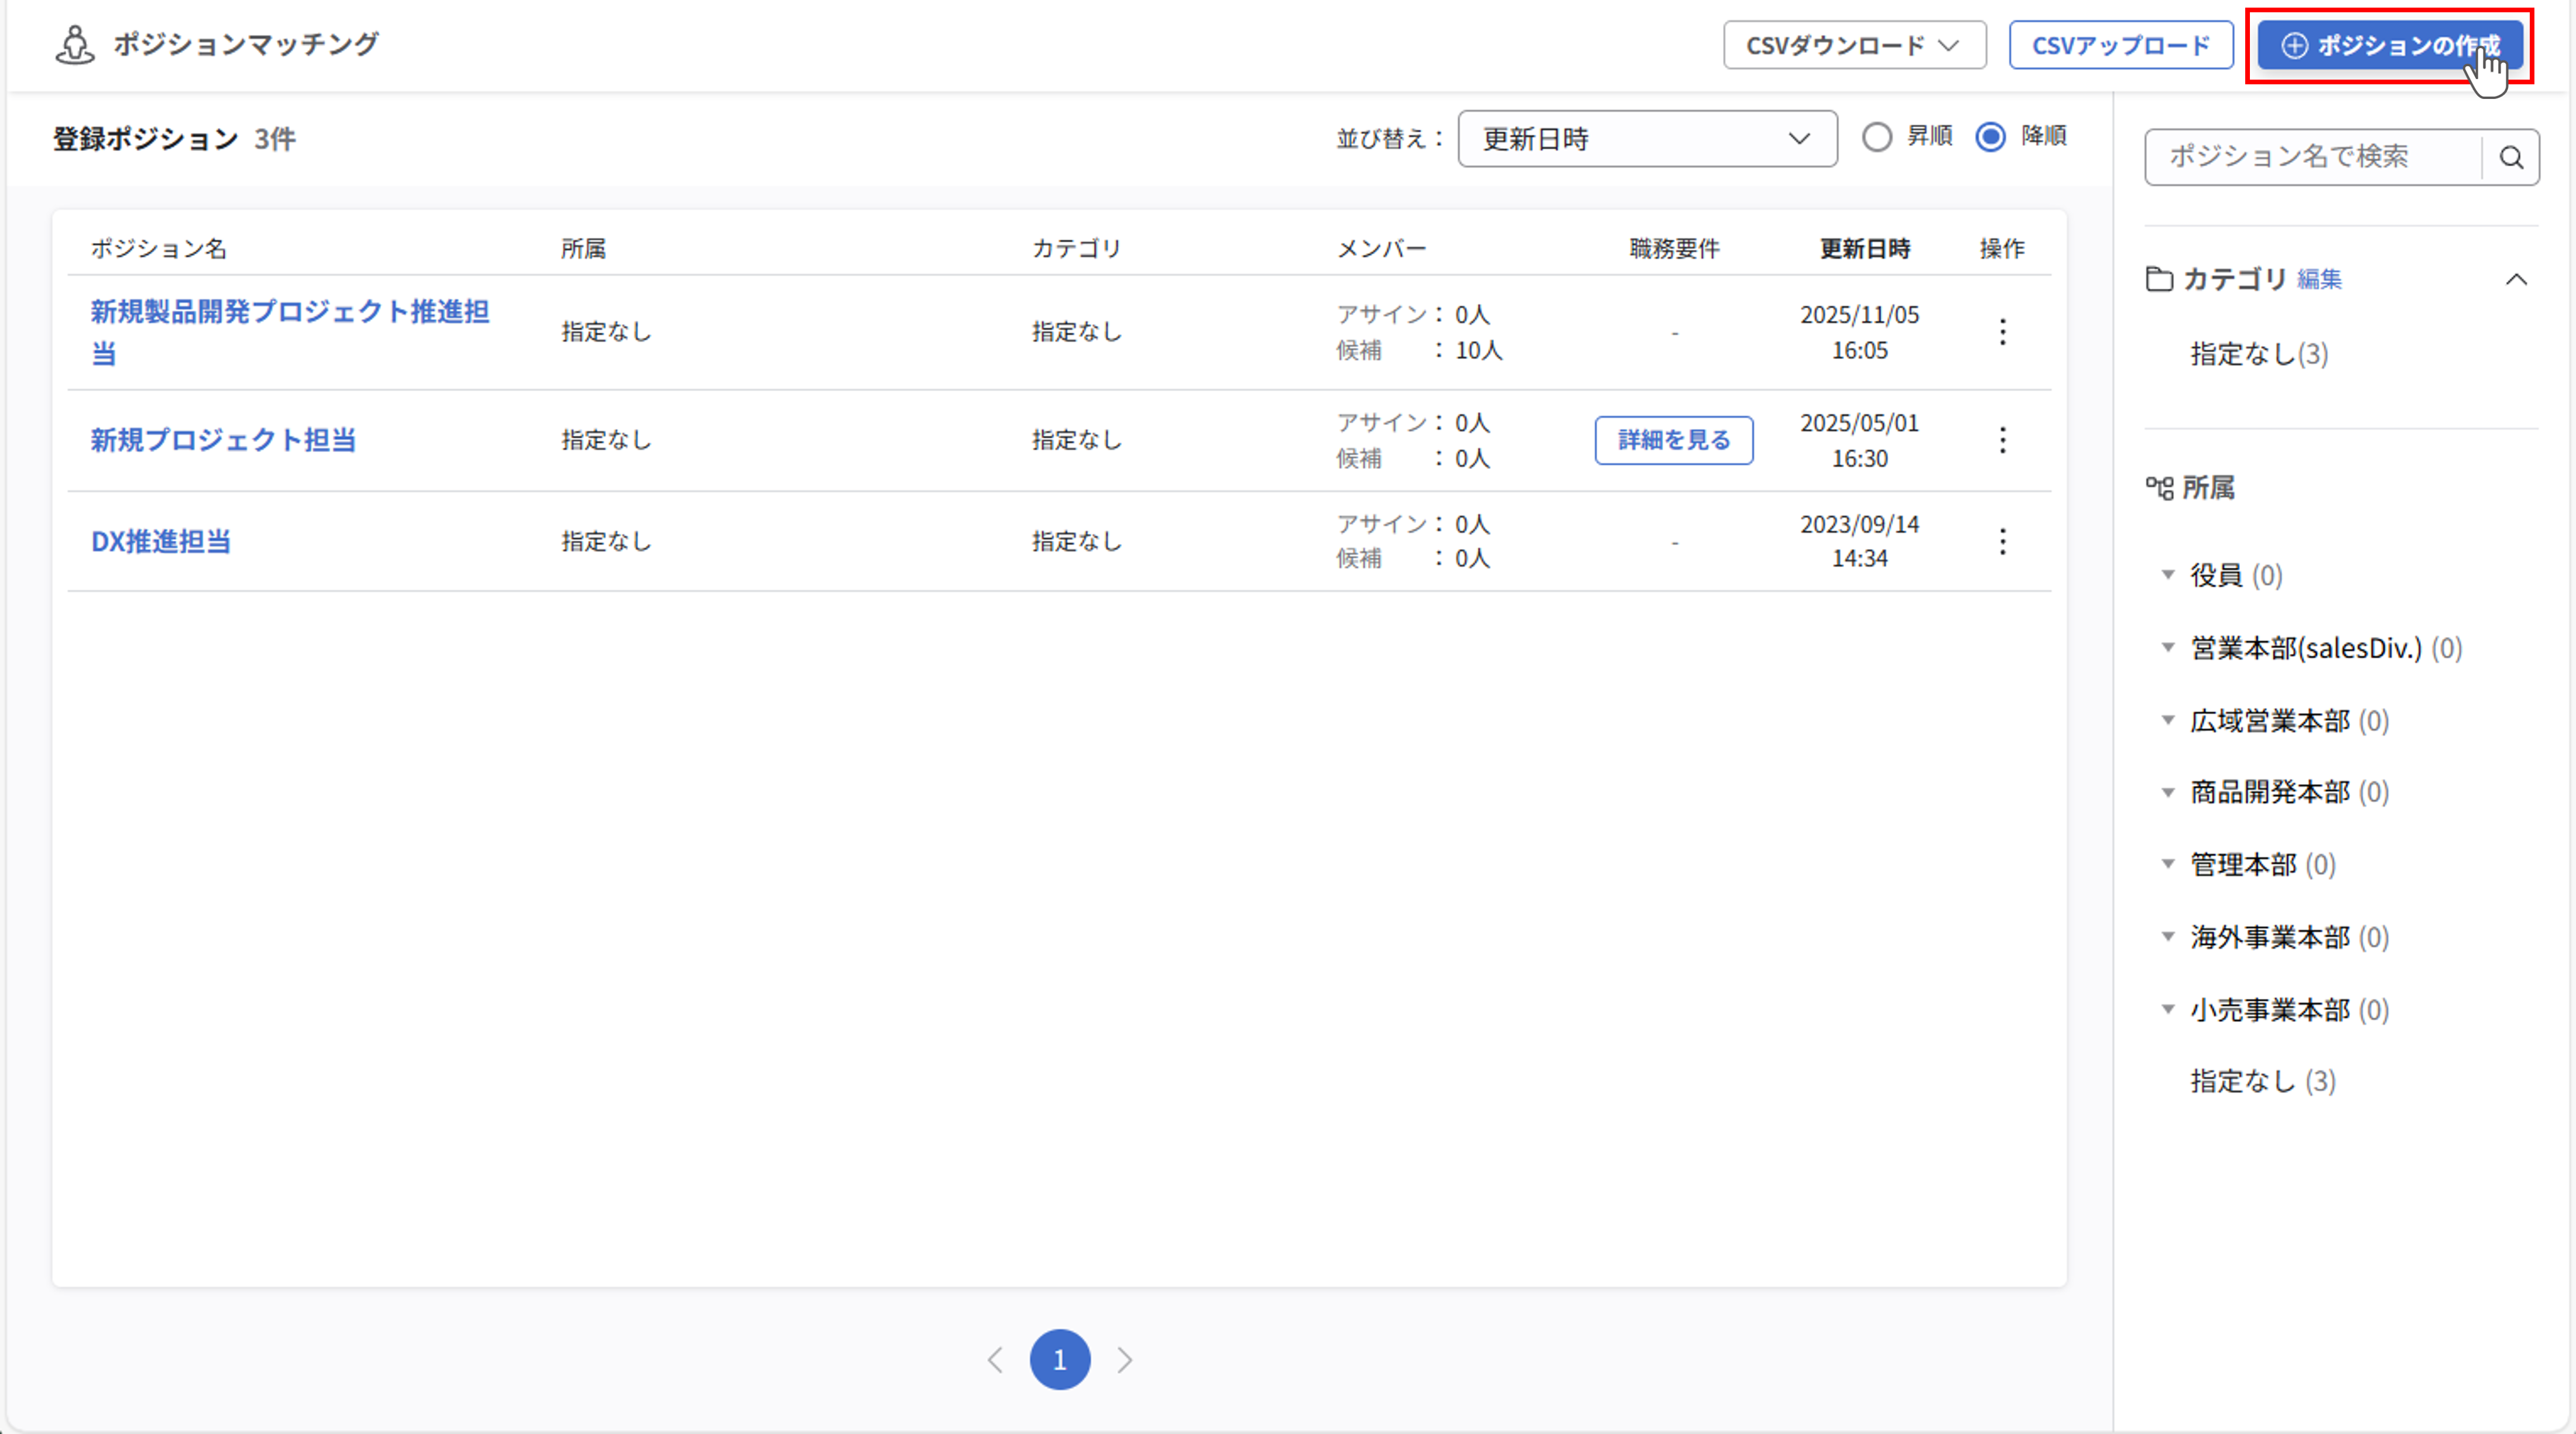Viewport: 2576px width, 1434px height.
Task: Click the カテゴリ folder icon
Action: click(x=2159, y=279)
